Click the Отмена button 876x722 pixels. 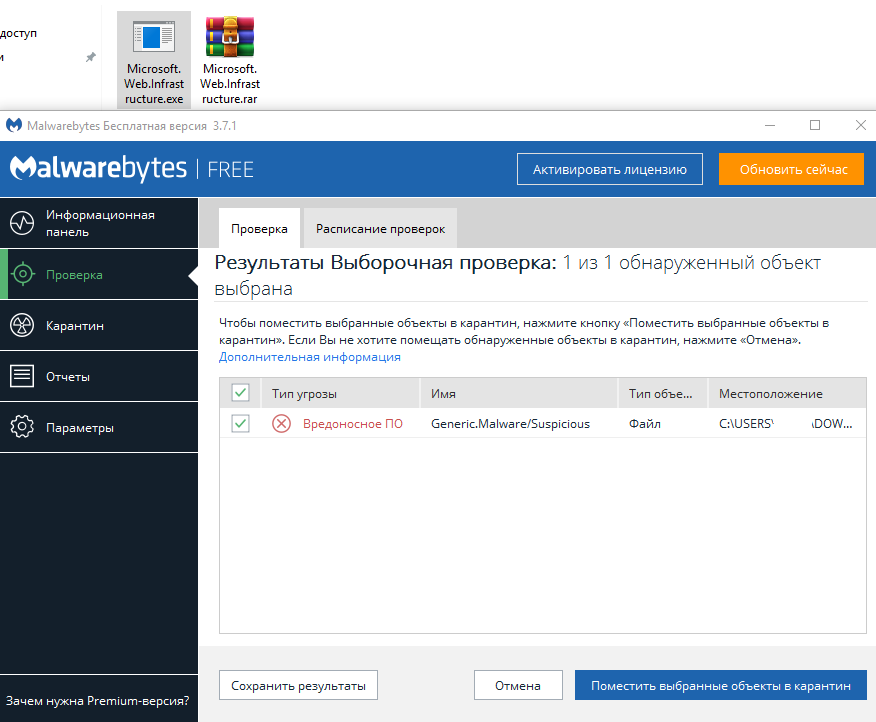pyautogui.click(x=518, y=685)
